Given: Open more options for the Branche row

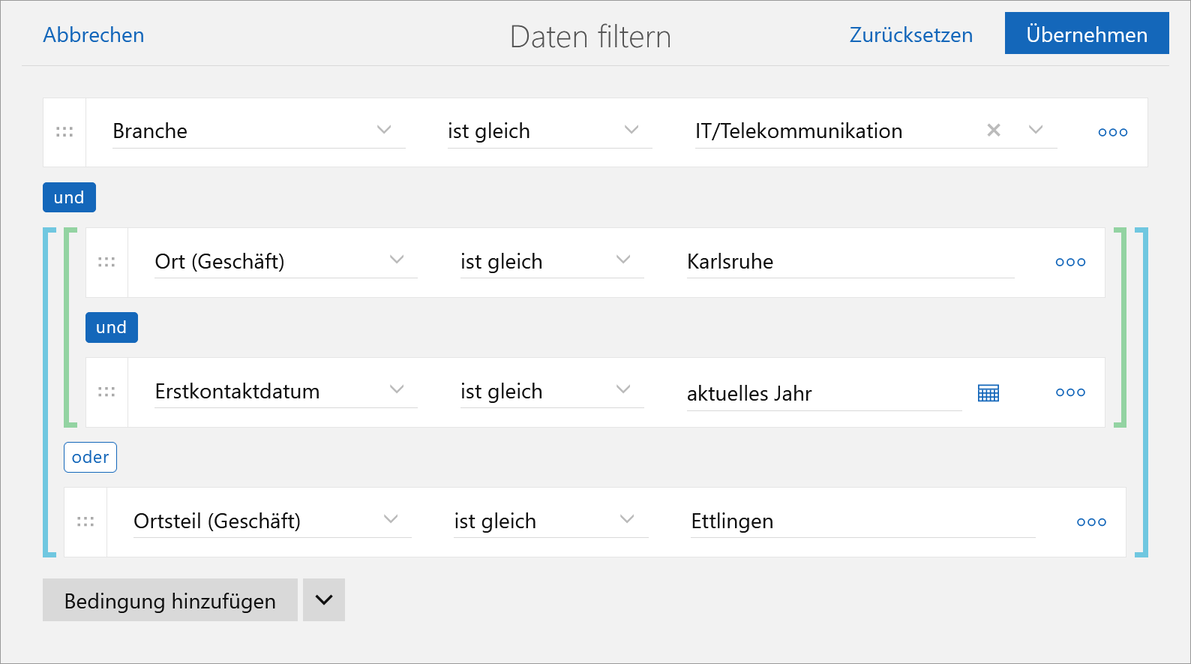Looking at the screenshot, I should pyautogui.click(x=1112, y=131).
